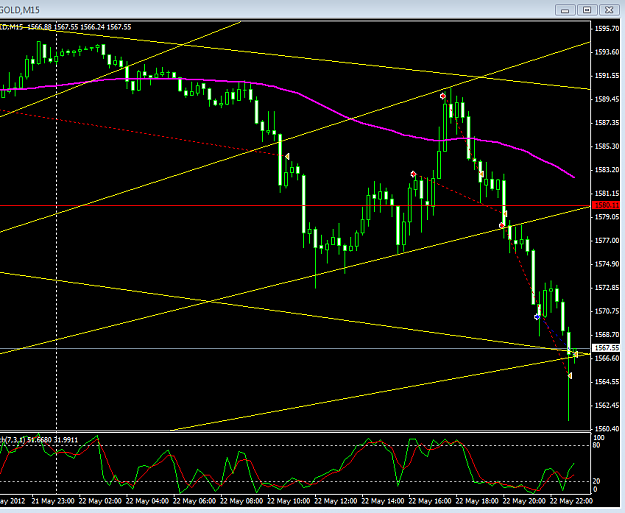The height and width of the screenshot is (513, 625).
Task: Select the red horizontal line at 1580.11
Action: (x=295, y=206)
